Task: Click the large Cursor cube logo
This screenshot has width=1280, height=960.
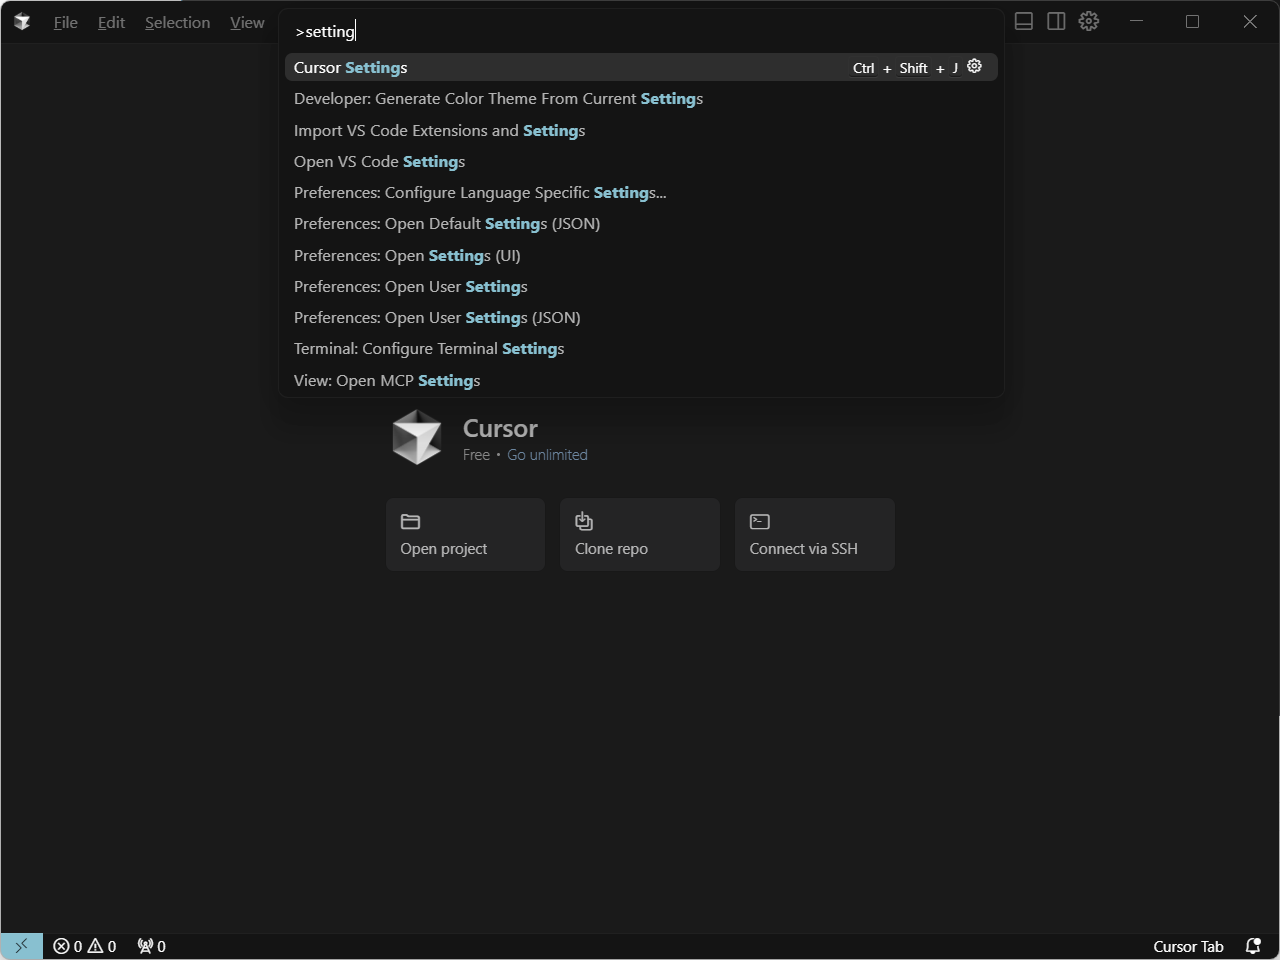Action: [x=417, y=437]
